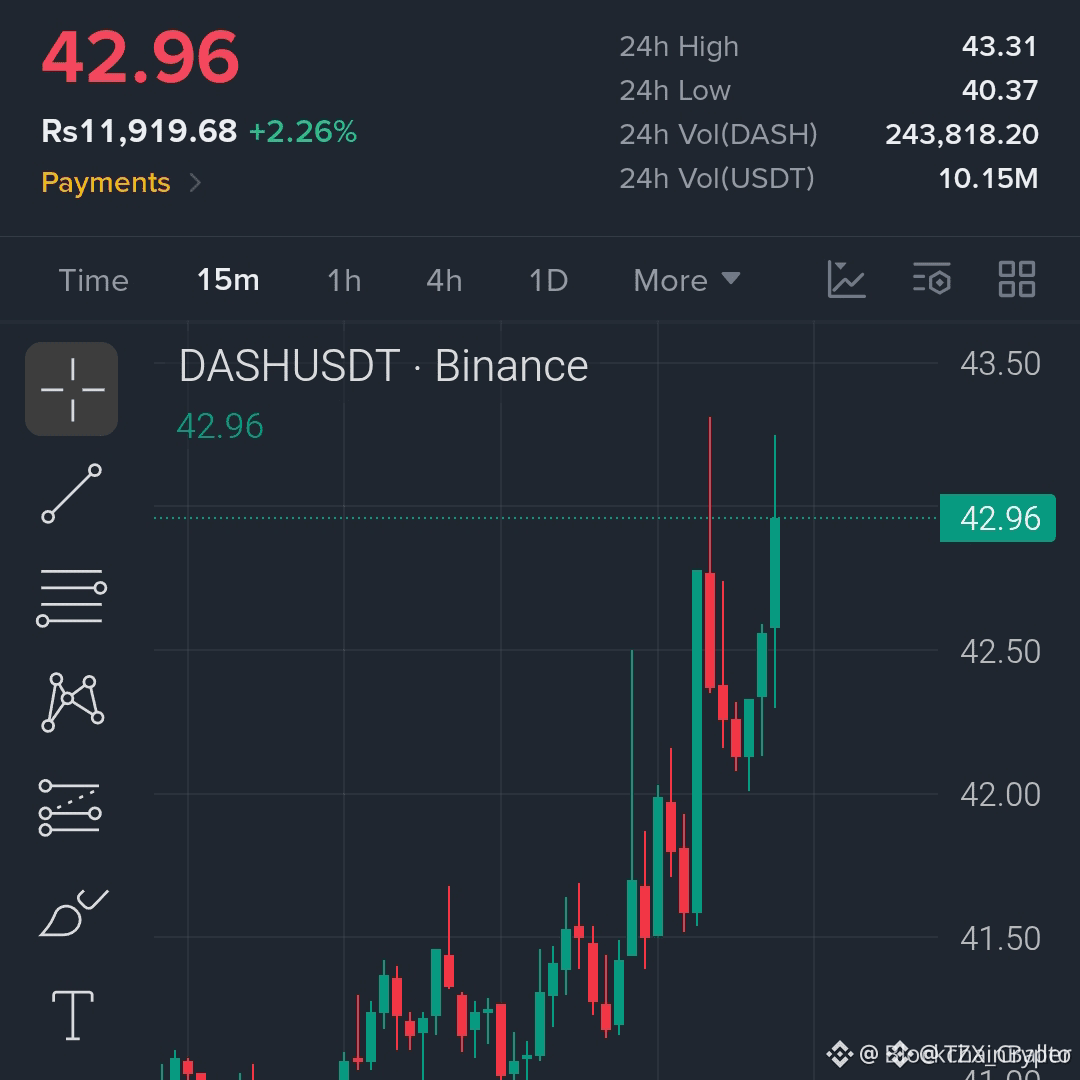
Task: Open the Payments link
Action: coord(105,183)
